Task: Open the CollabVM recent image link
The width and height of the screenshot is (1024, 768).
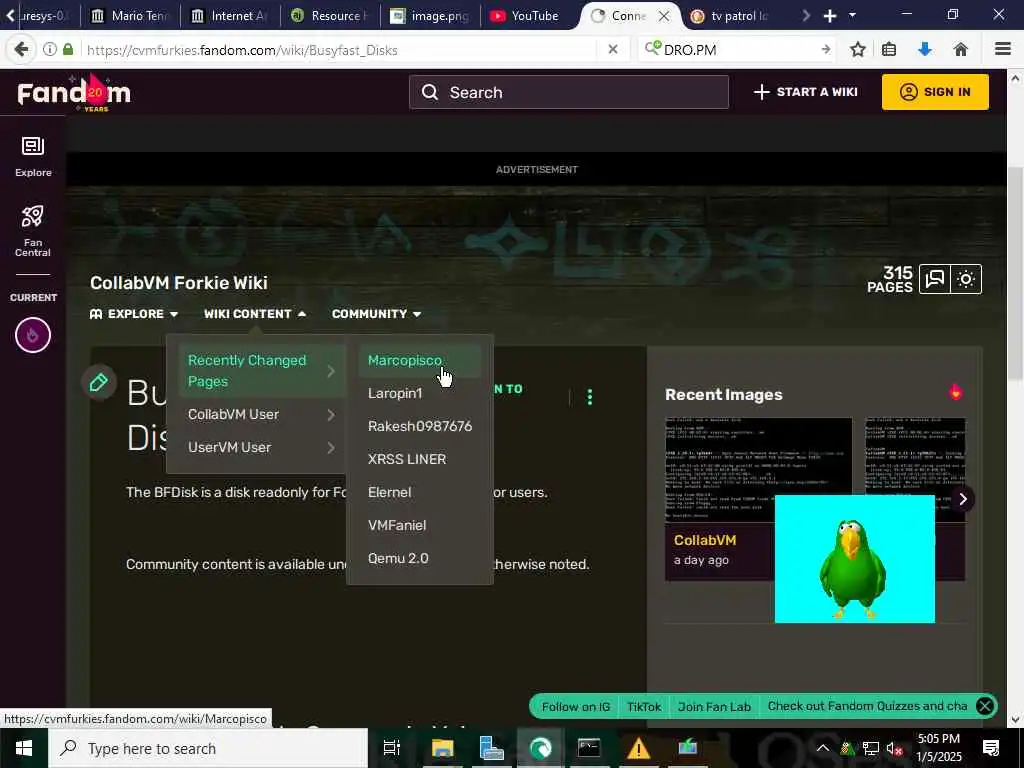Action: [705, 540]
